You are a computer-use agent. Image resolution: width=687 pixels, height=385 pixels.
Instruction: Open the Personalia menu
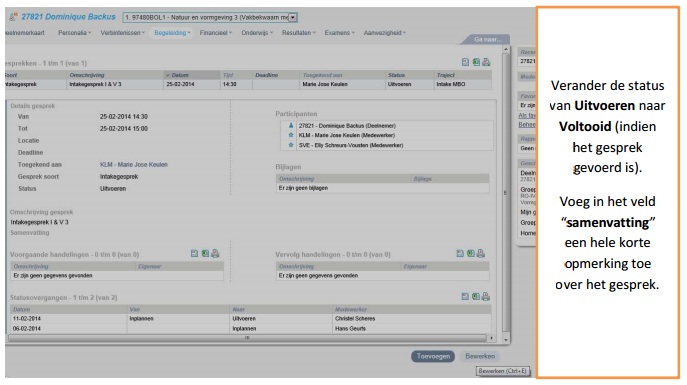74,32
